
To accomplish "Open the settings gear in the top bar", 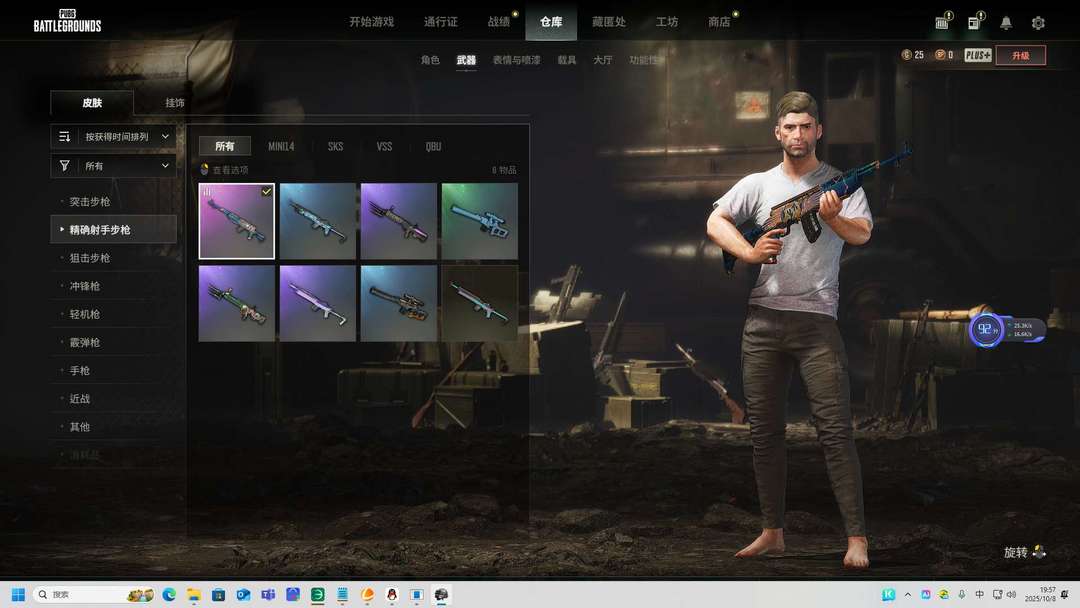I will 1038,23.
